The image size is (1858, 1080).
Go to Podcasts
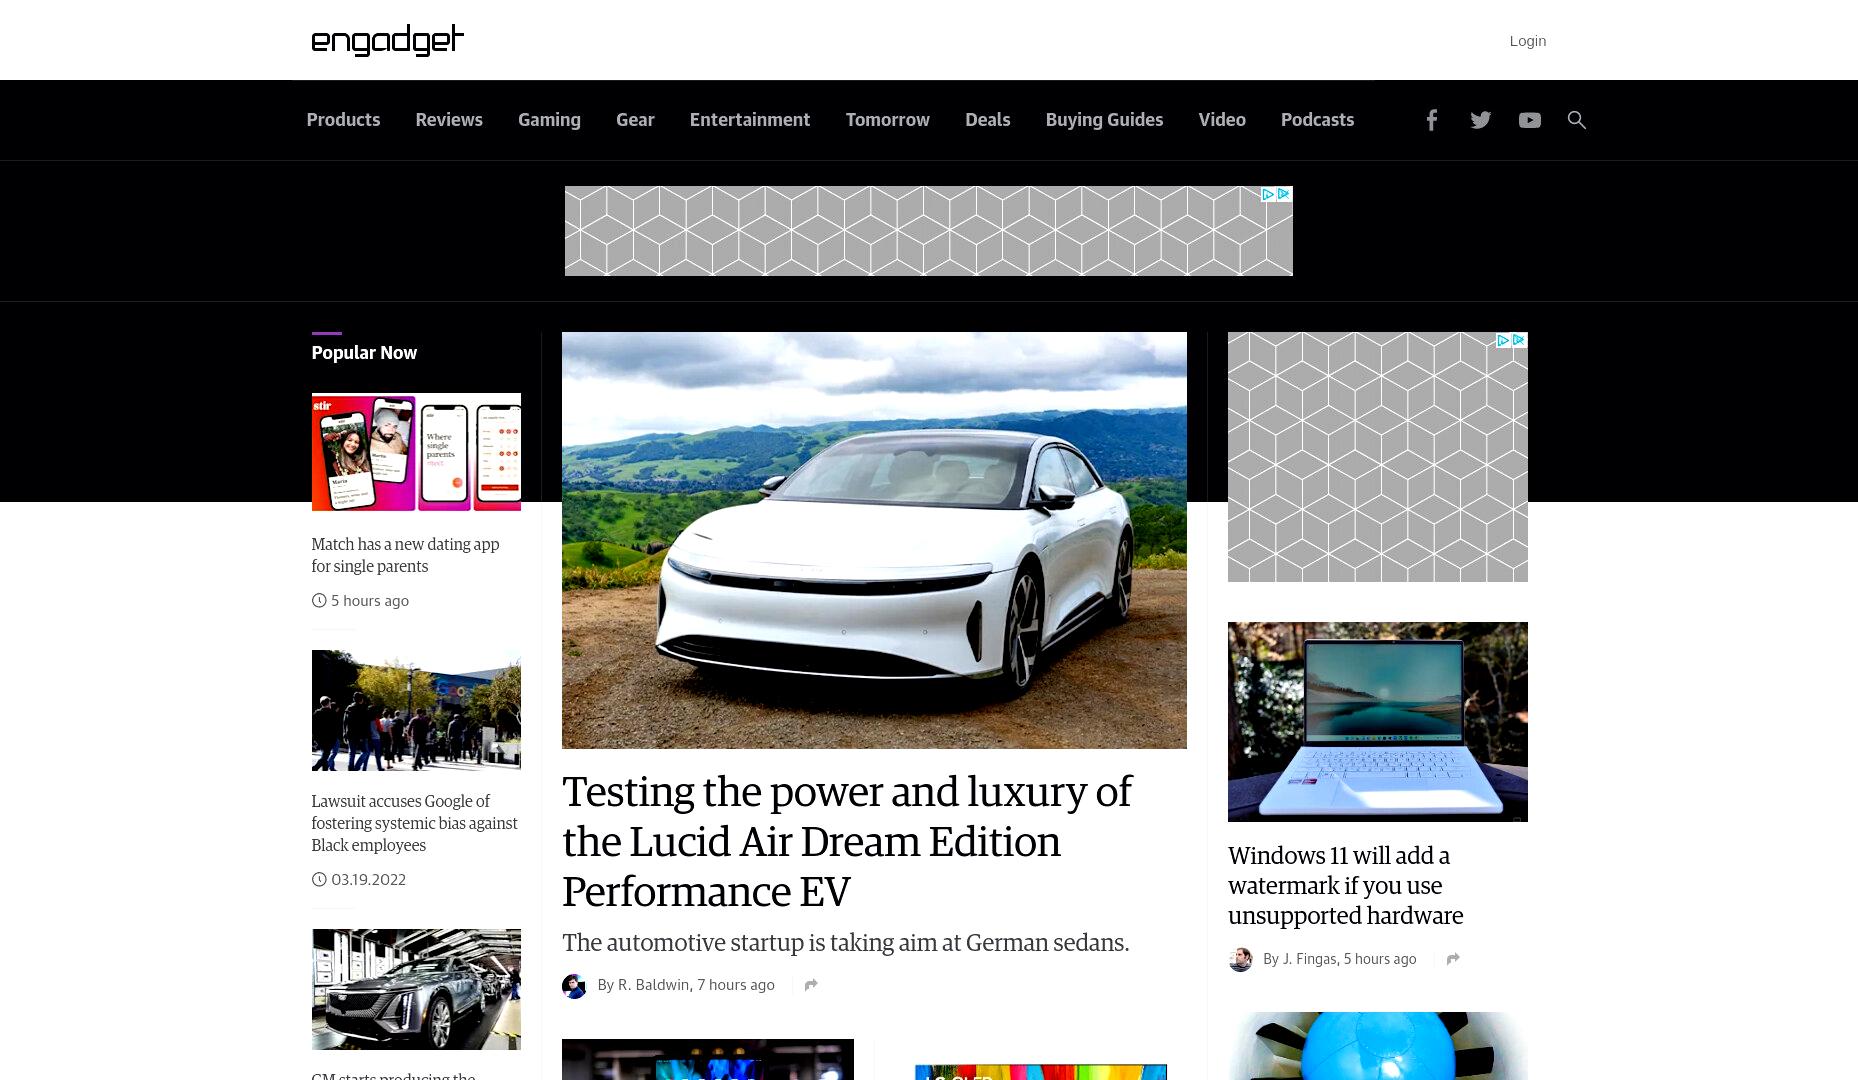click(x=1317, y=120)
